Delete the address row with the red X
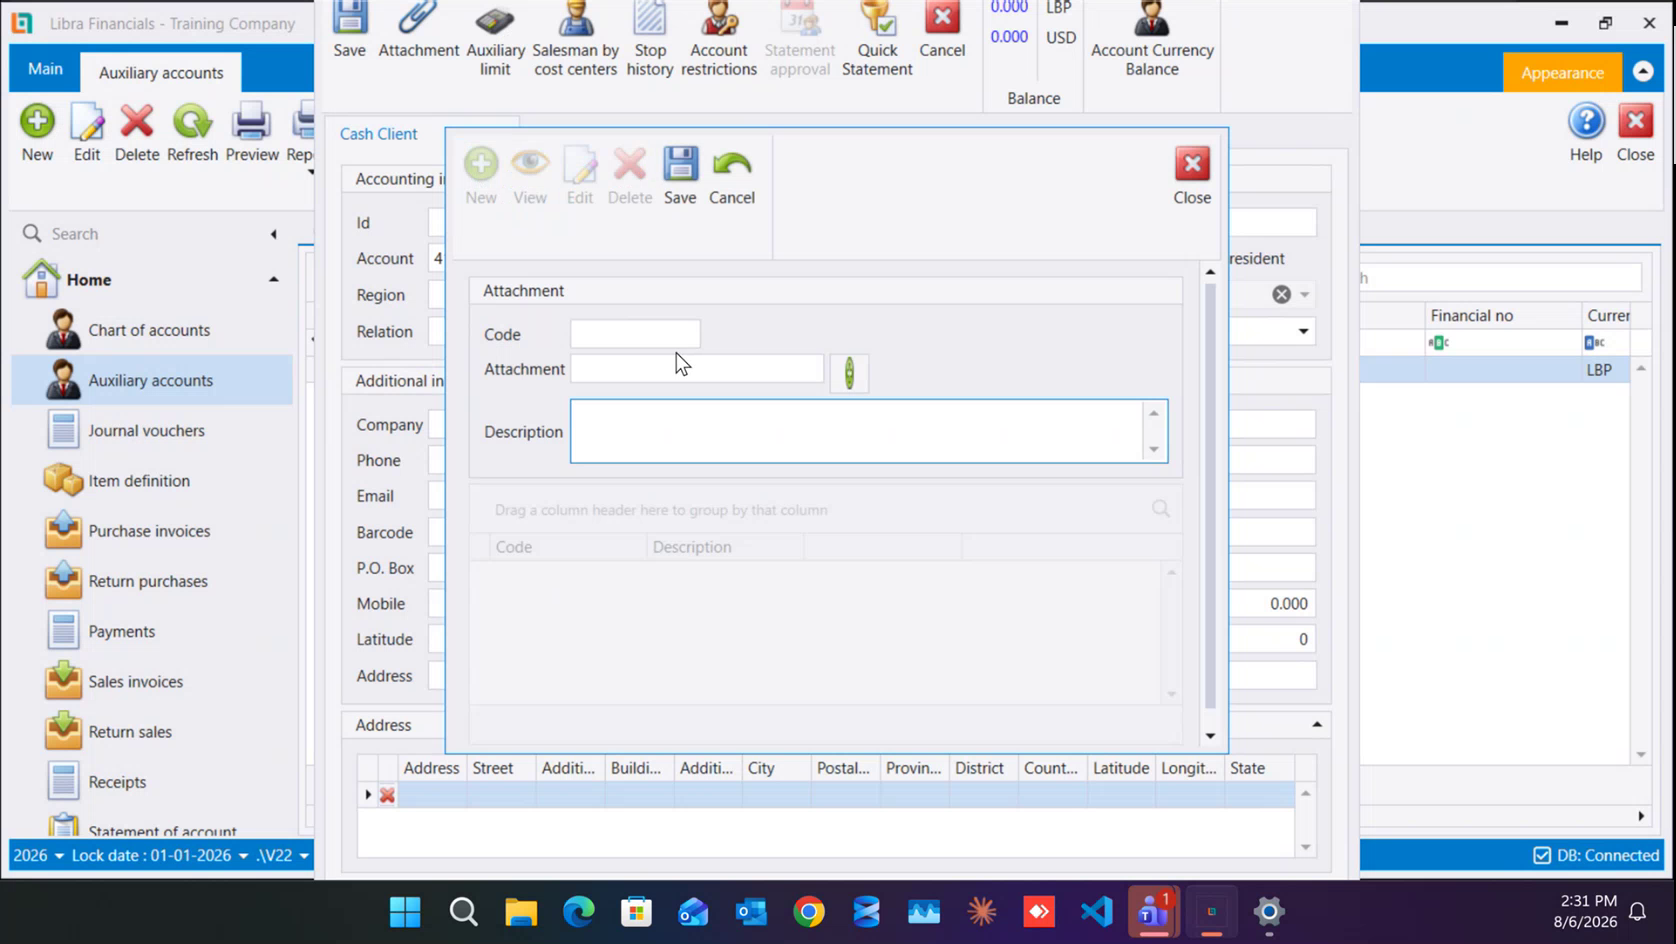Viewport: 1676px width, 944px height. (x=387, y=795)
